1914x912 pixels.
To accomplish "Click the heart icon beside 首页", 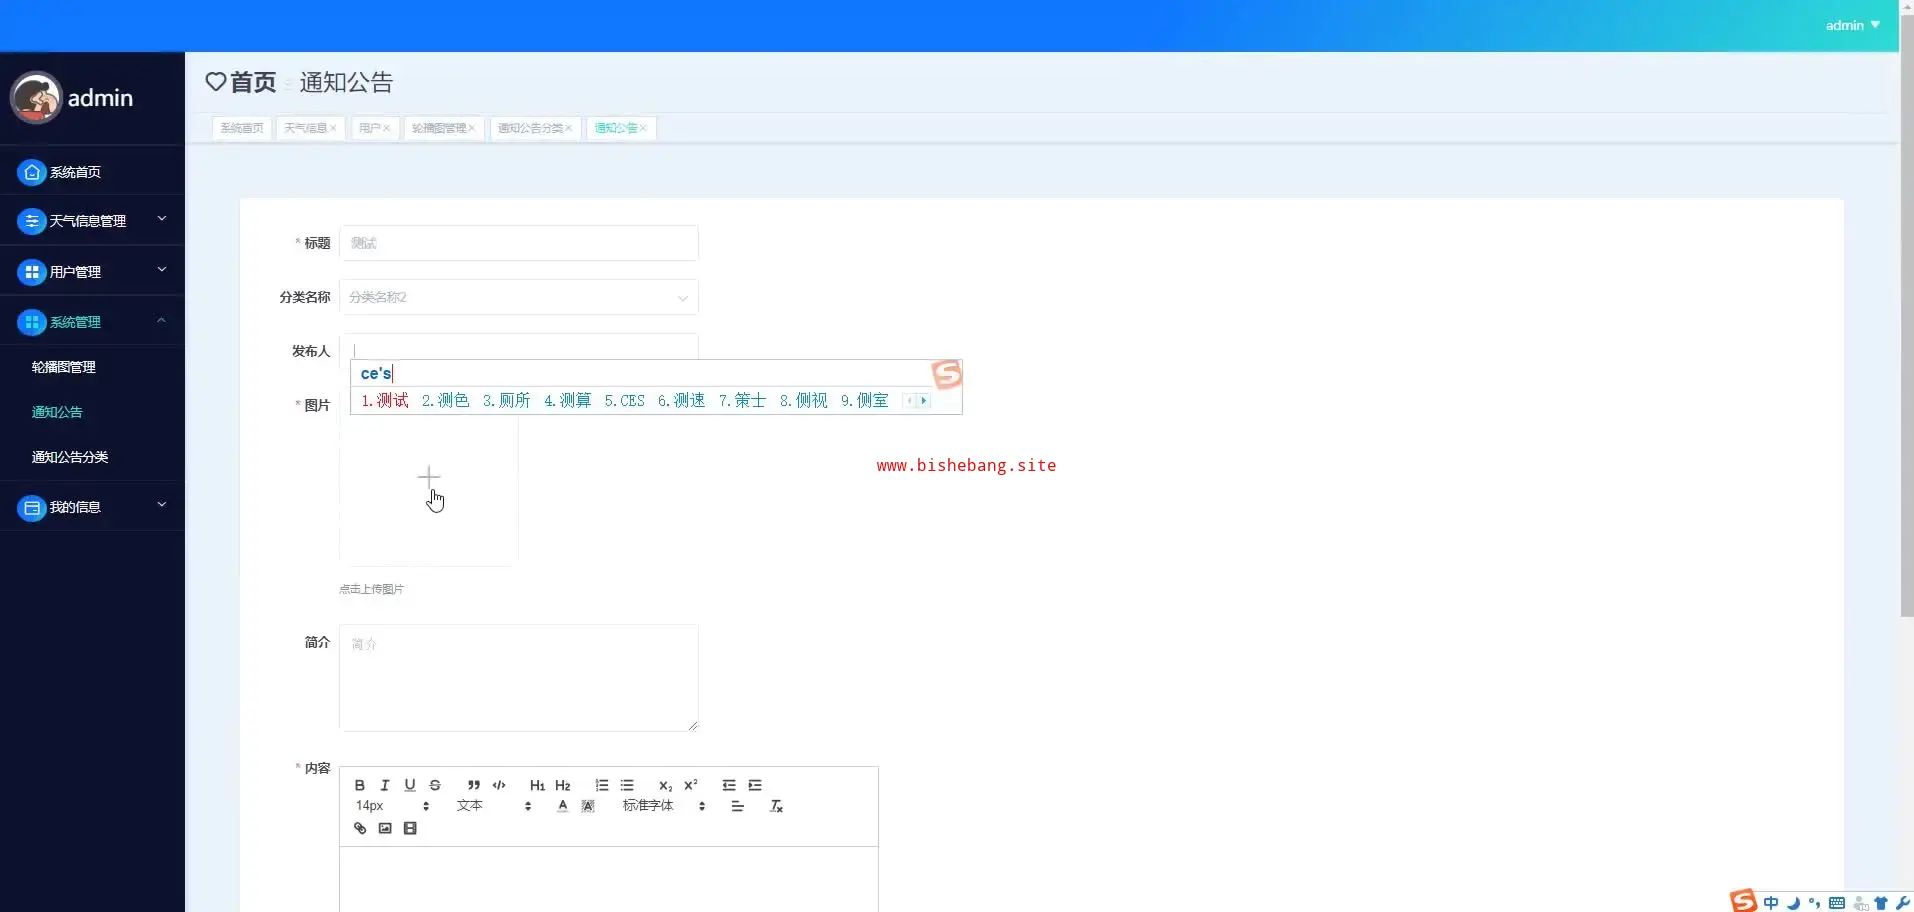I will pyautogui.click(x=216, y=82).
